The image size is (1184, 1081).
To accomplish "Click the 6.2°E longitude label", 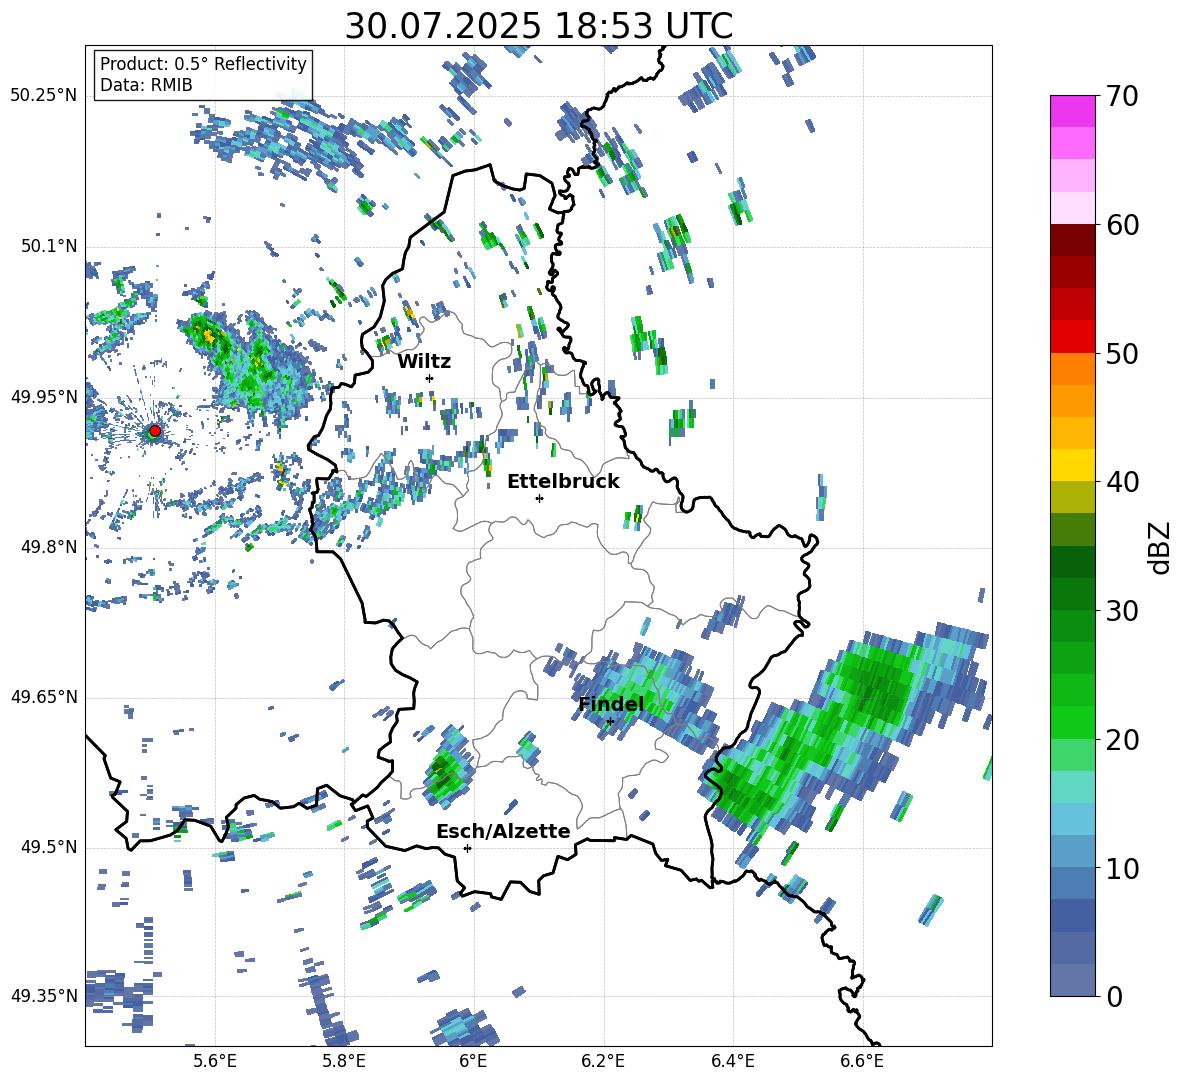I will pos(603,1061).
